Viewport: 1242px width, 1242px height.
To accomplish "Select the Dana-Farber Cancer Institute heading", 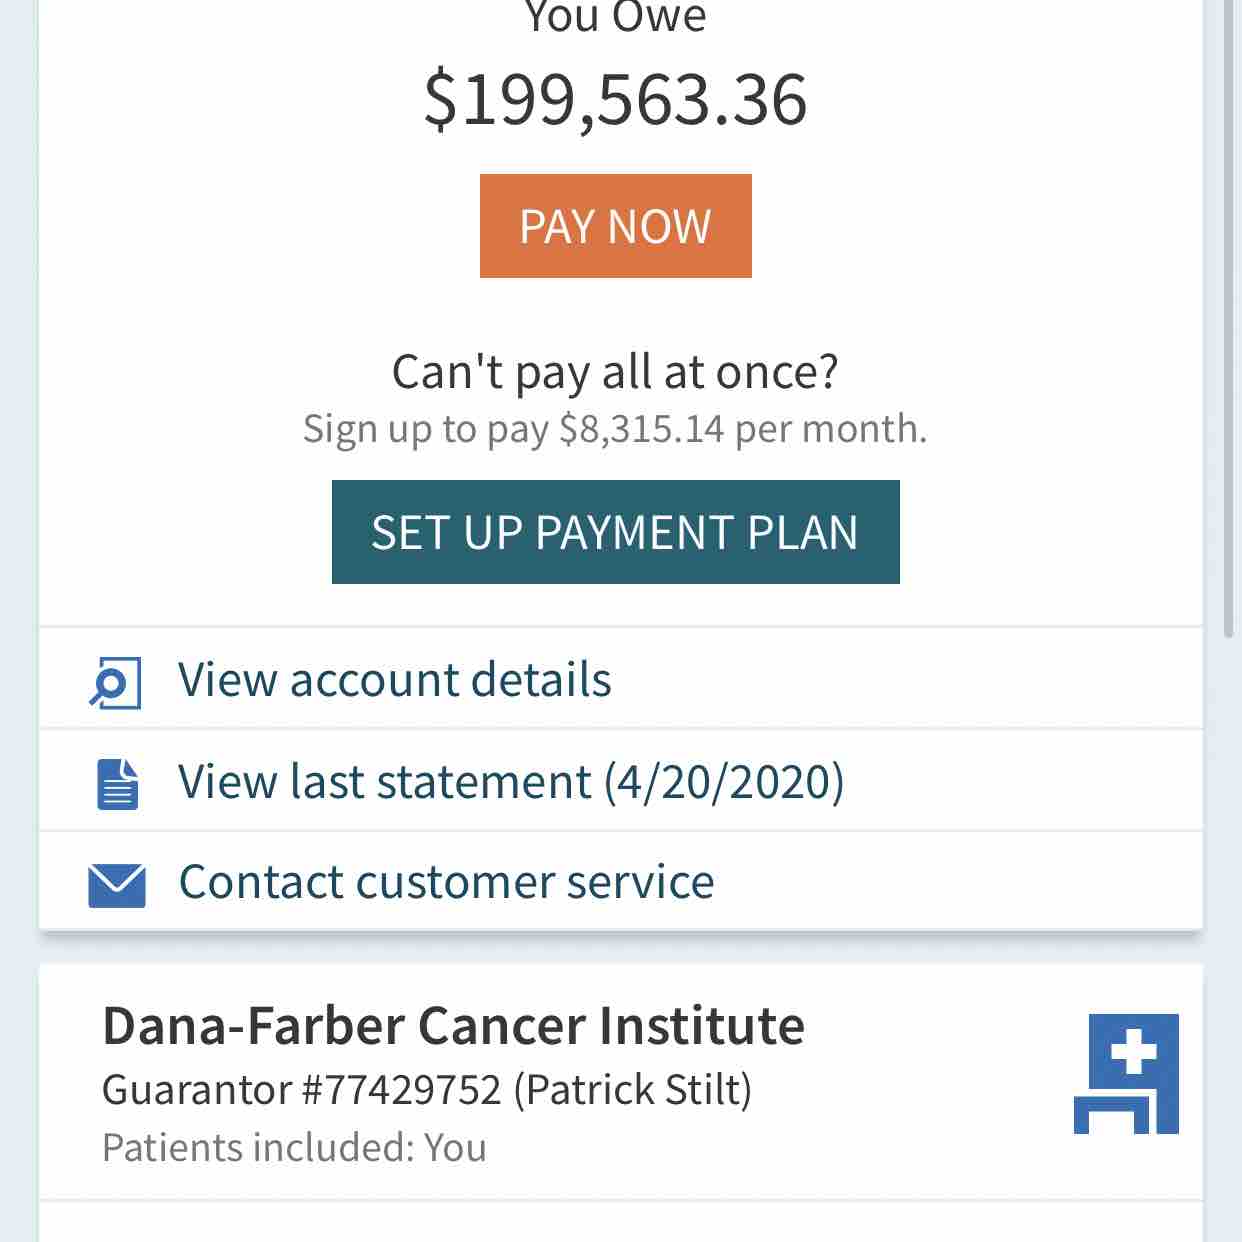I will pos(453,1025).
